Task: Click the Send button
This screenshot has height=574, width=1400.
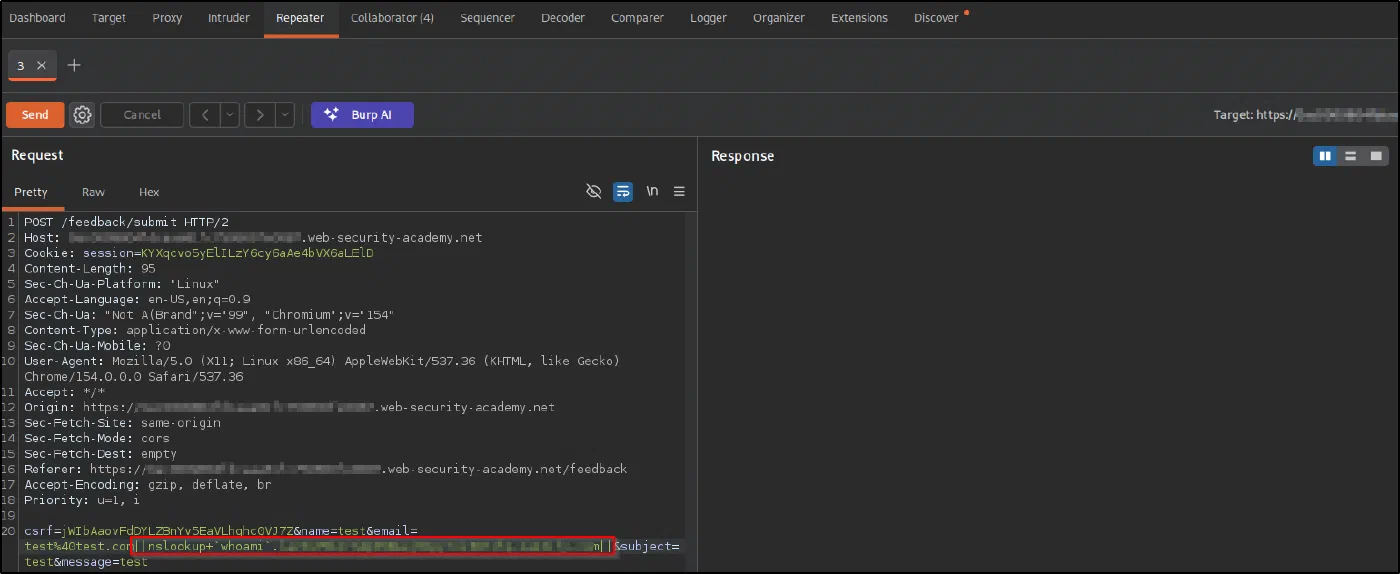Action: [x=35, y=115]
